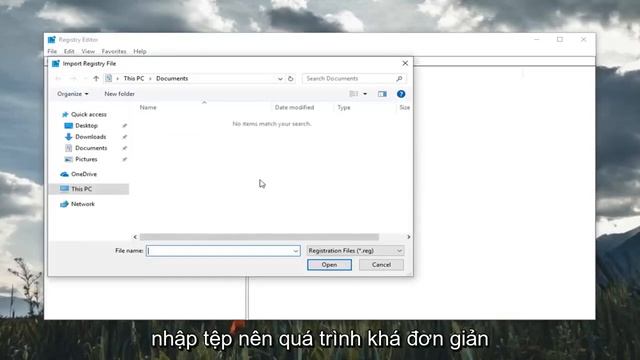Screen dimensions: 640x360
Task: Sort by the Name column header
Action: point(148,107)
